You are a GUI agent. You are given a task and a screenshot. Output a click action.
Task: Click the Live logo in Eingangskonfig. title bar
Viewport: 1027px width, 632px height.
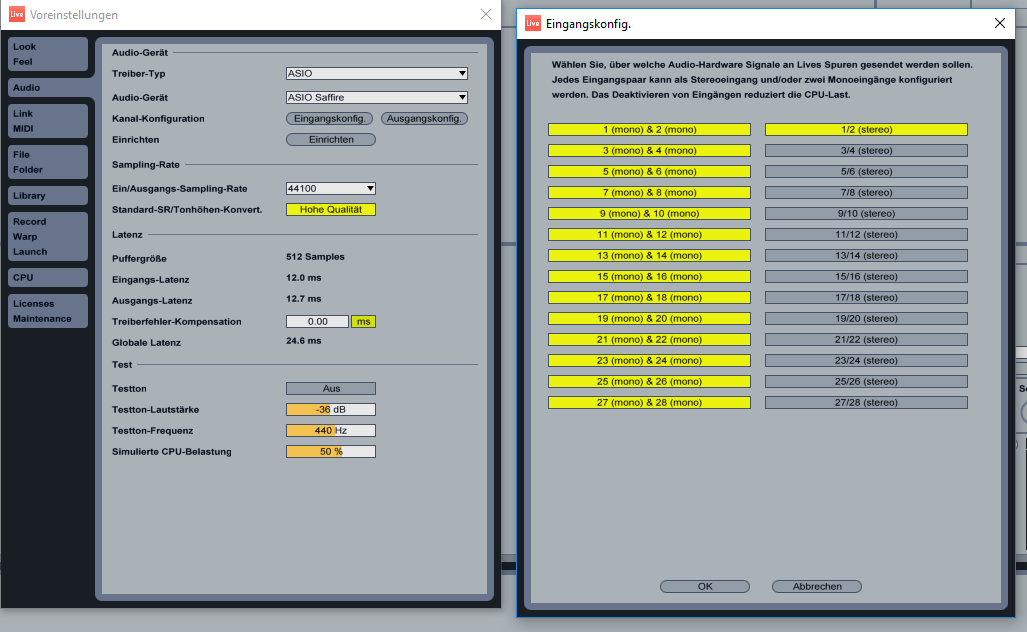coord(533,24)
